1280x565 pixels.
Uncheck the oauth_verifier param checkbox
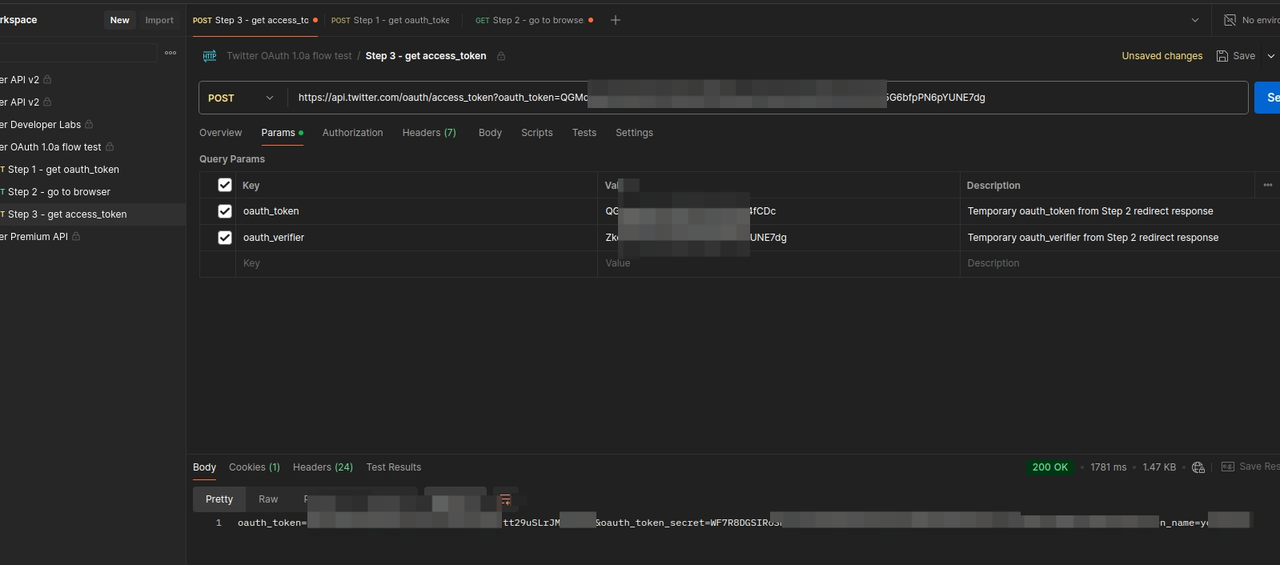tap(225, 237)
